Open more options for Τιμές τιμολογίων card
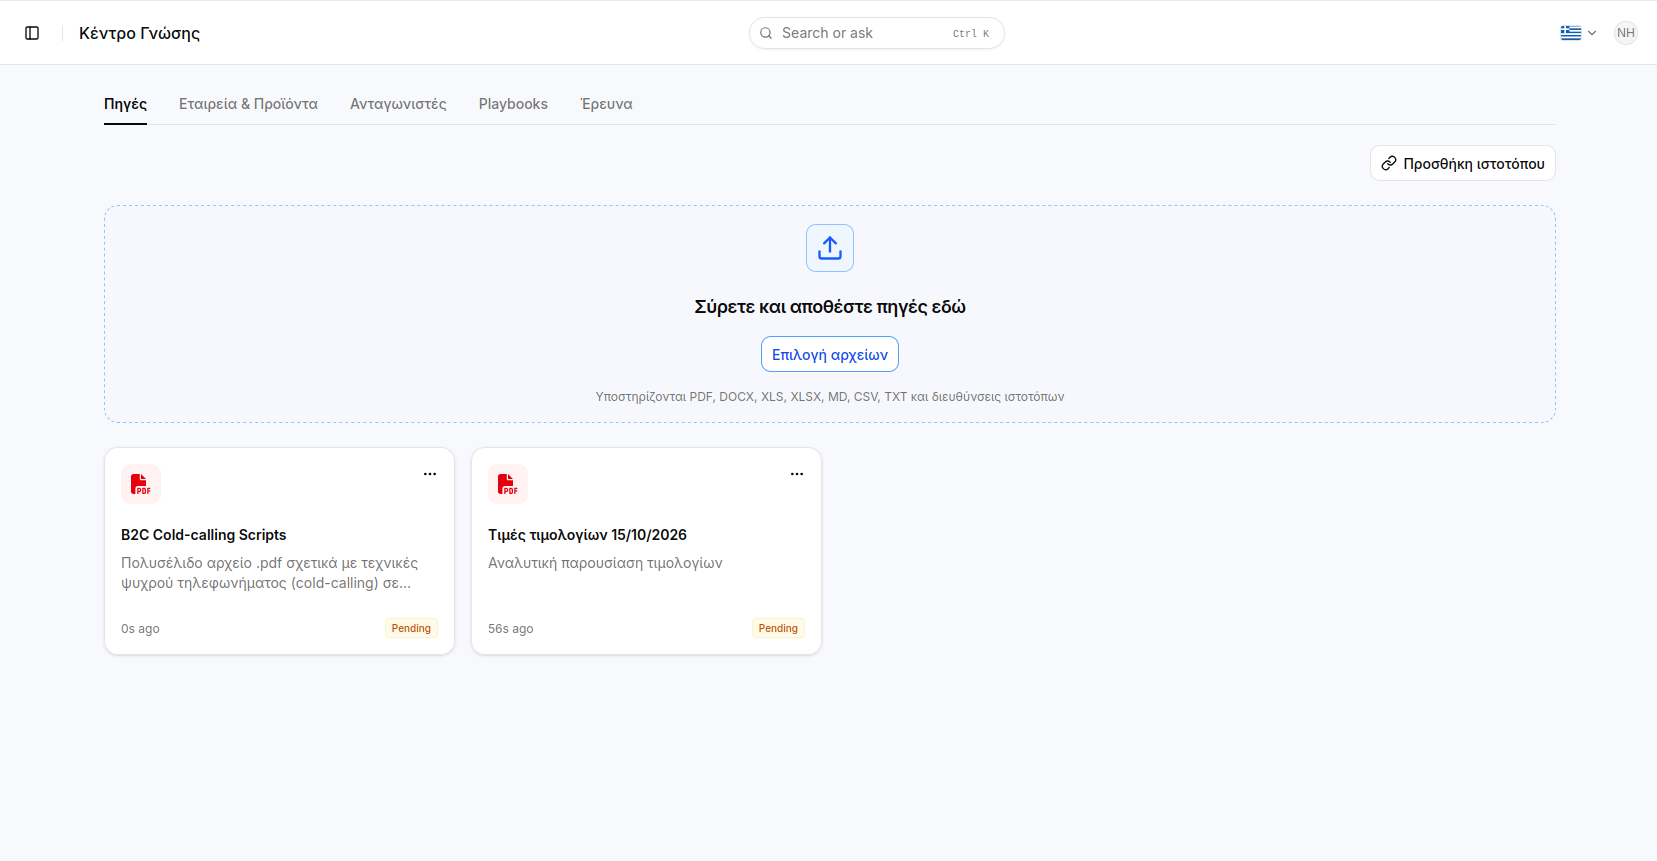The height and width of the screenshot is (861, 1657). coord(797,474)
